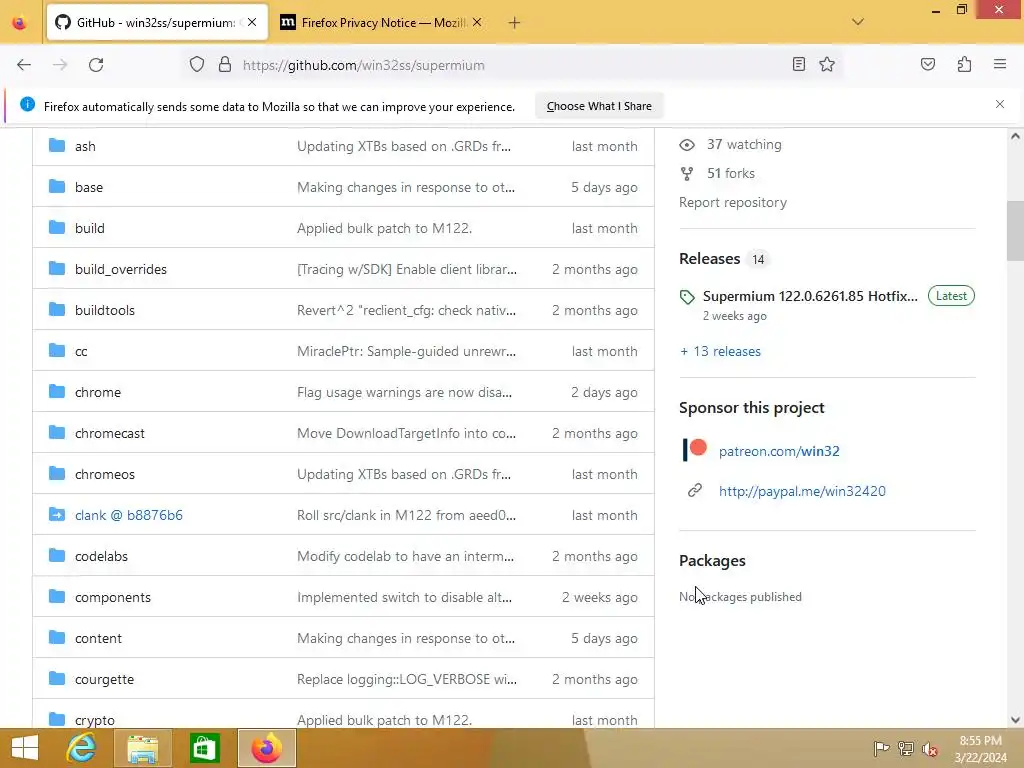Open commit 'Applied bulk patch to M122.' for build
1024x768 pixels.
pos(384,229)
